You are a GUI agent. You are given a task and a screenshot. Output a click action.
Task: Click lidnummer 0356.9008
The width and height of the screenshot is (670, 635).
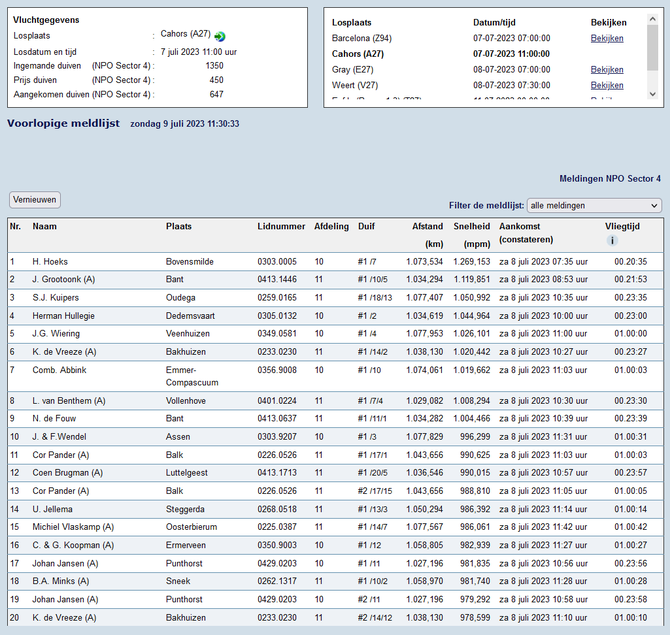point(277,370)
